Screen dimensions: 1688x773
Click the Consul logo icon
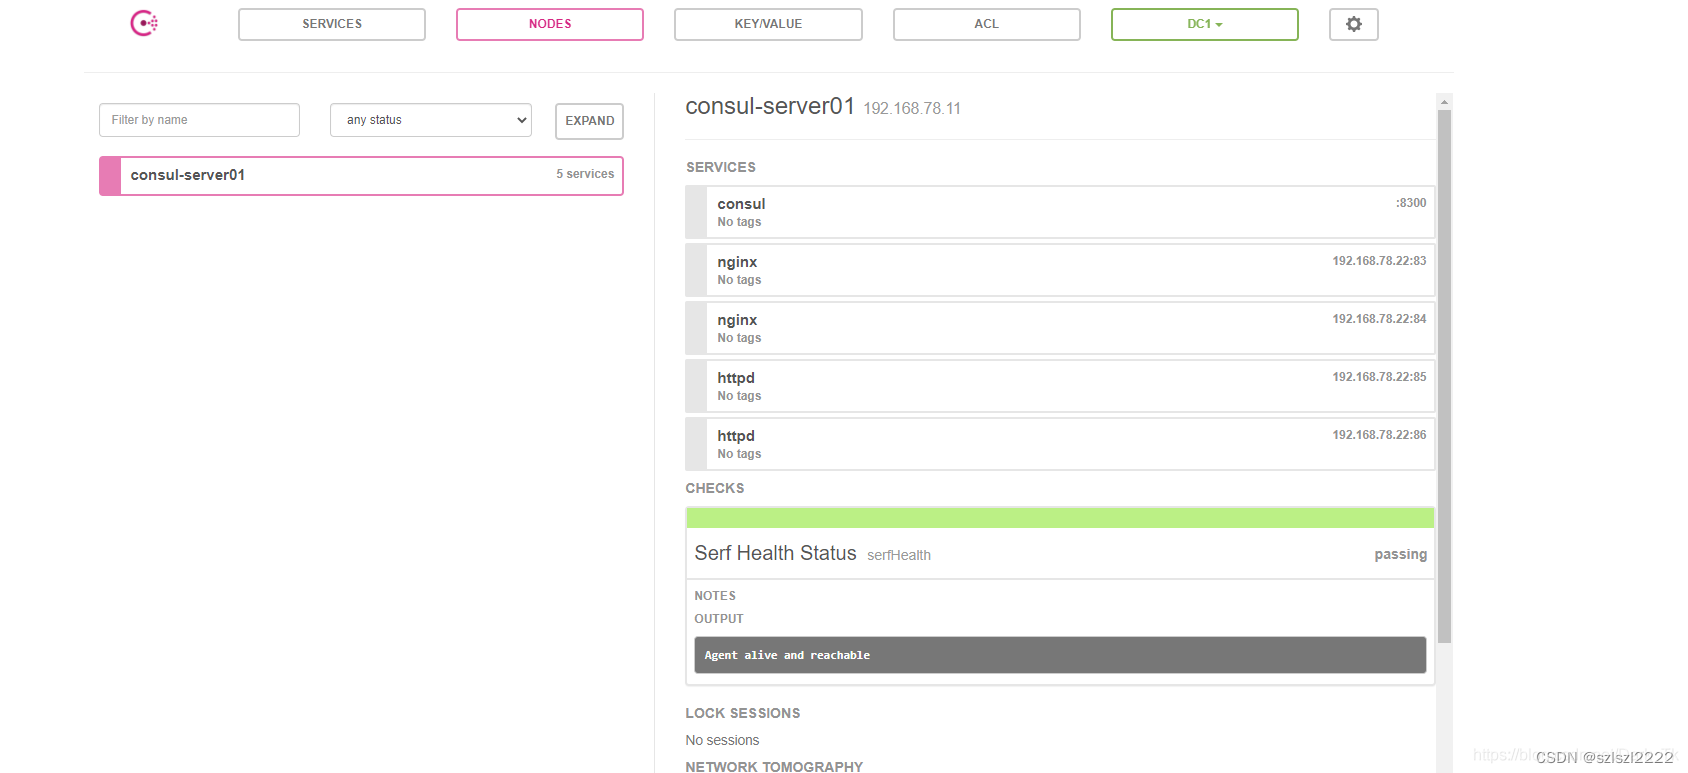pyautogui.click(x=144, y=23)
